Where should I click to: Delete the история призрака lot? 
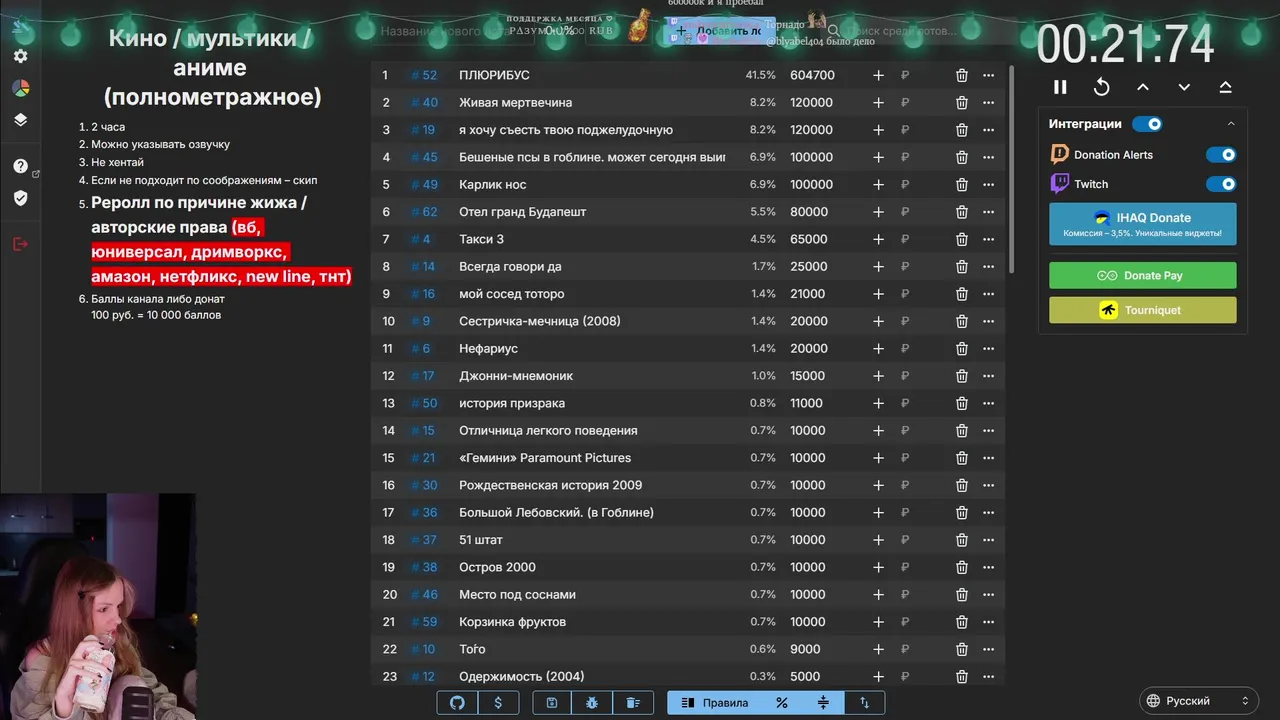coord(961,403)
